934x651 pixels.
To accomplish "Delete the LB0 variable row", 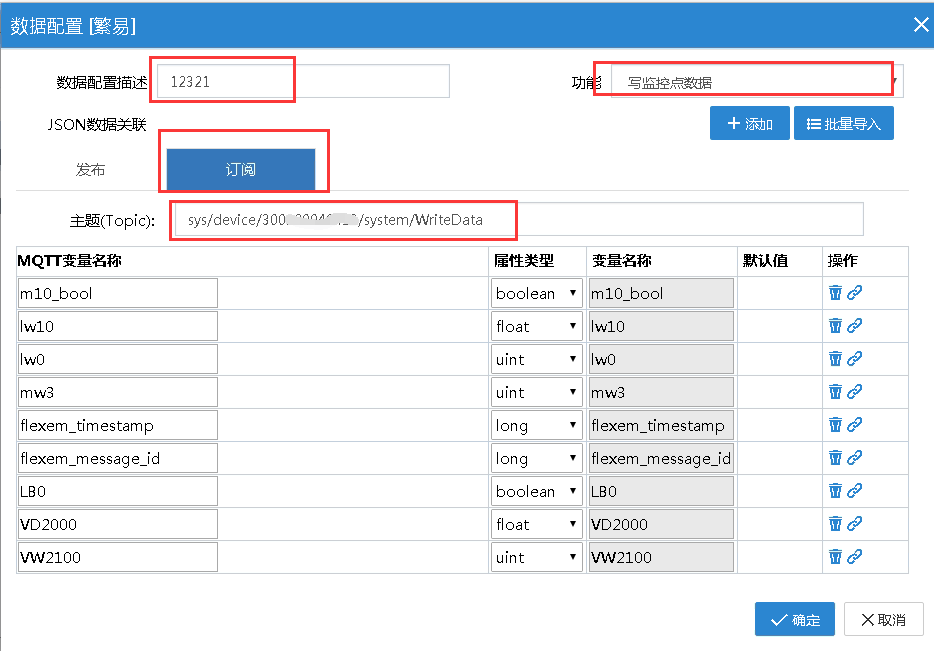I will point(835,491).
